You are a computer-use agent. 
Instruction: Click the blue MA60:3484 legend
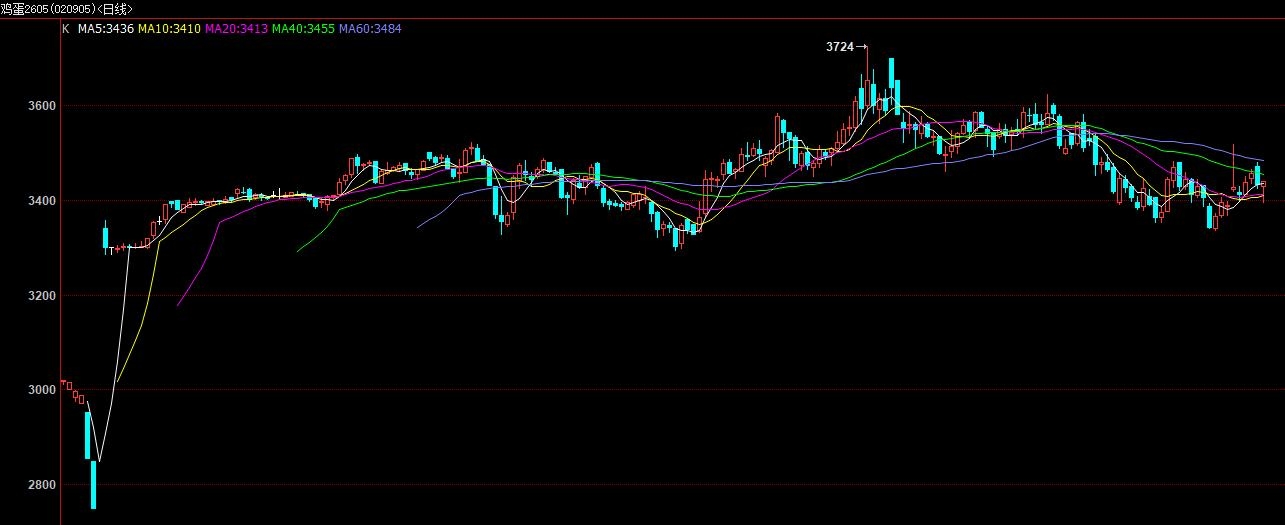point(370,29)
